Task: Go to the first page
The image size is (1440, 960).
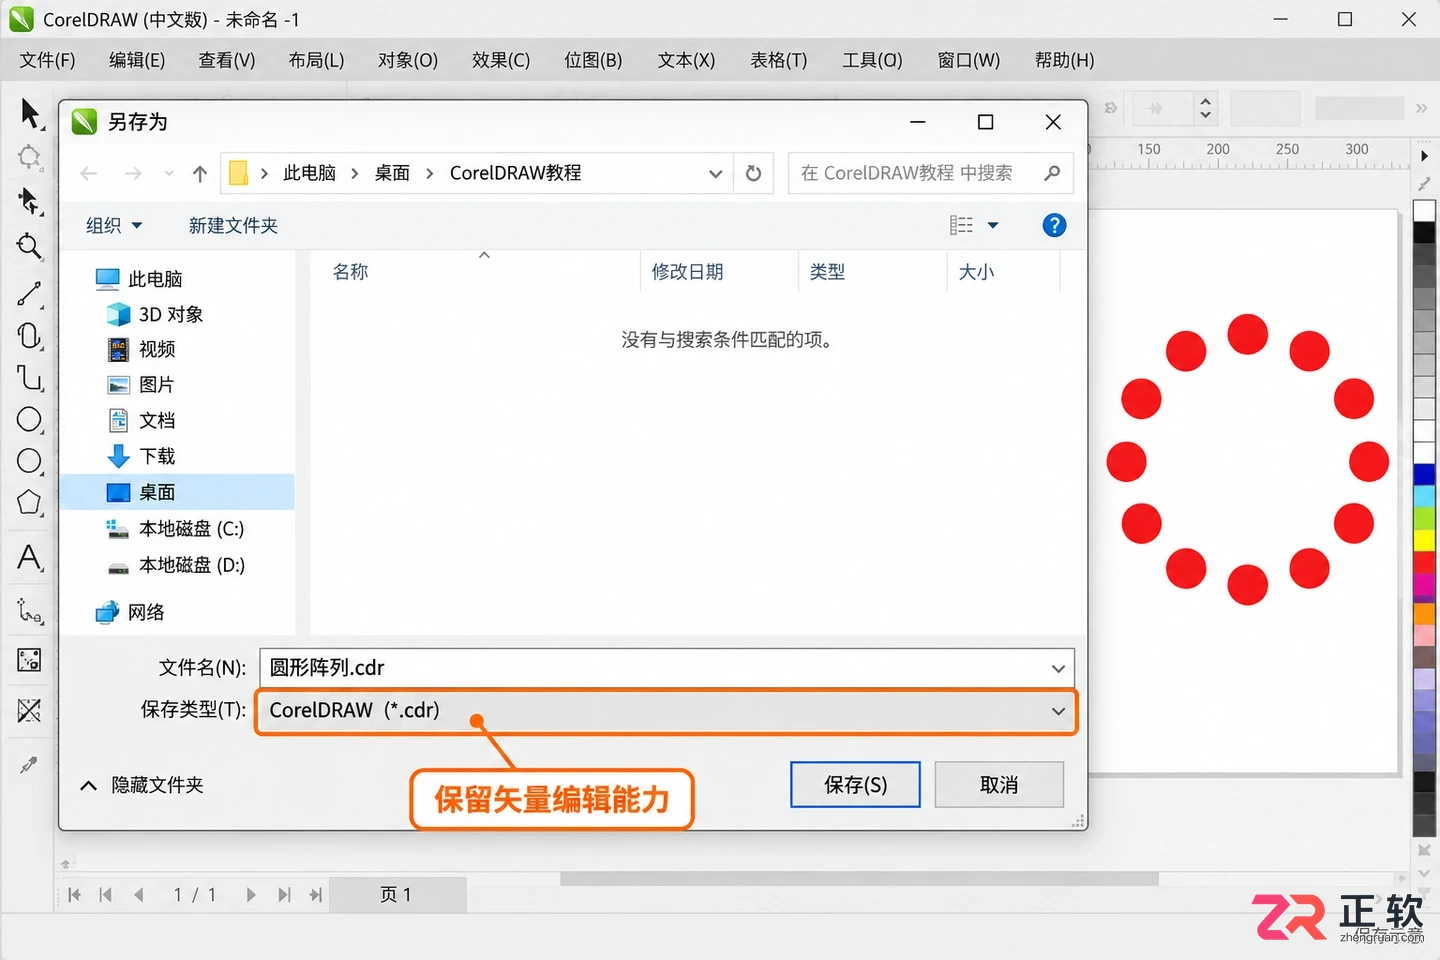Action: [74, 895]
